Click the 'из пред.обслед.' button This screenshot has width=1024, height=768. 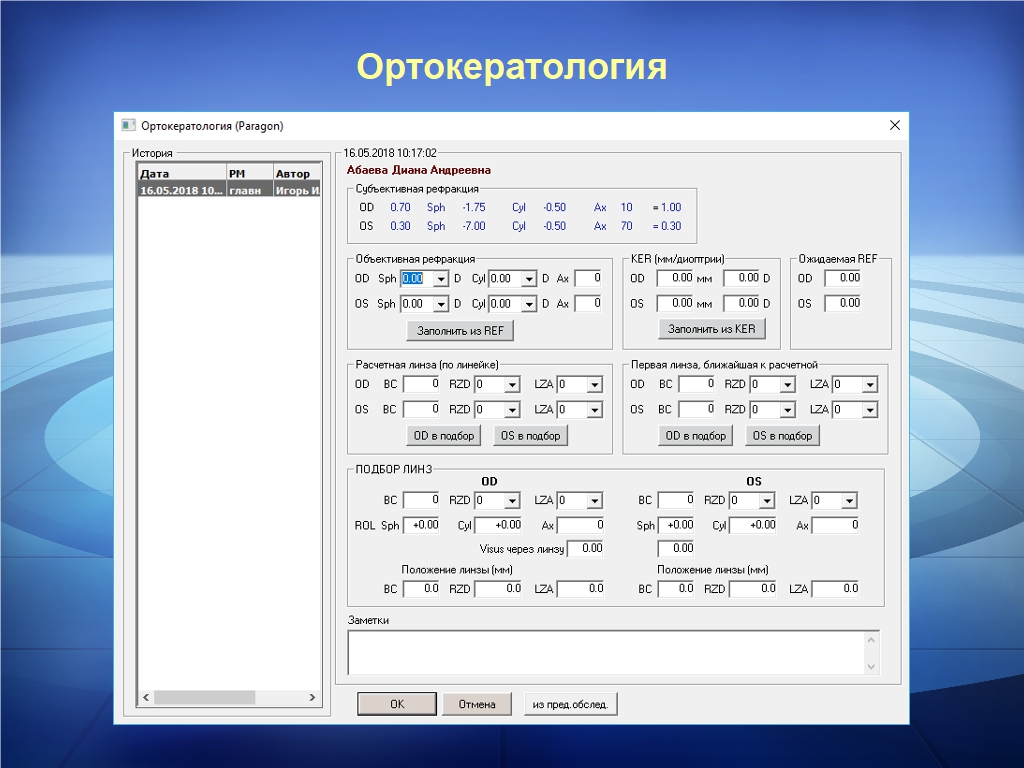click(x=570, y=704)
